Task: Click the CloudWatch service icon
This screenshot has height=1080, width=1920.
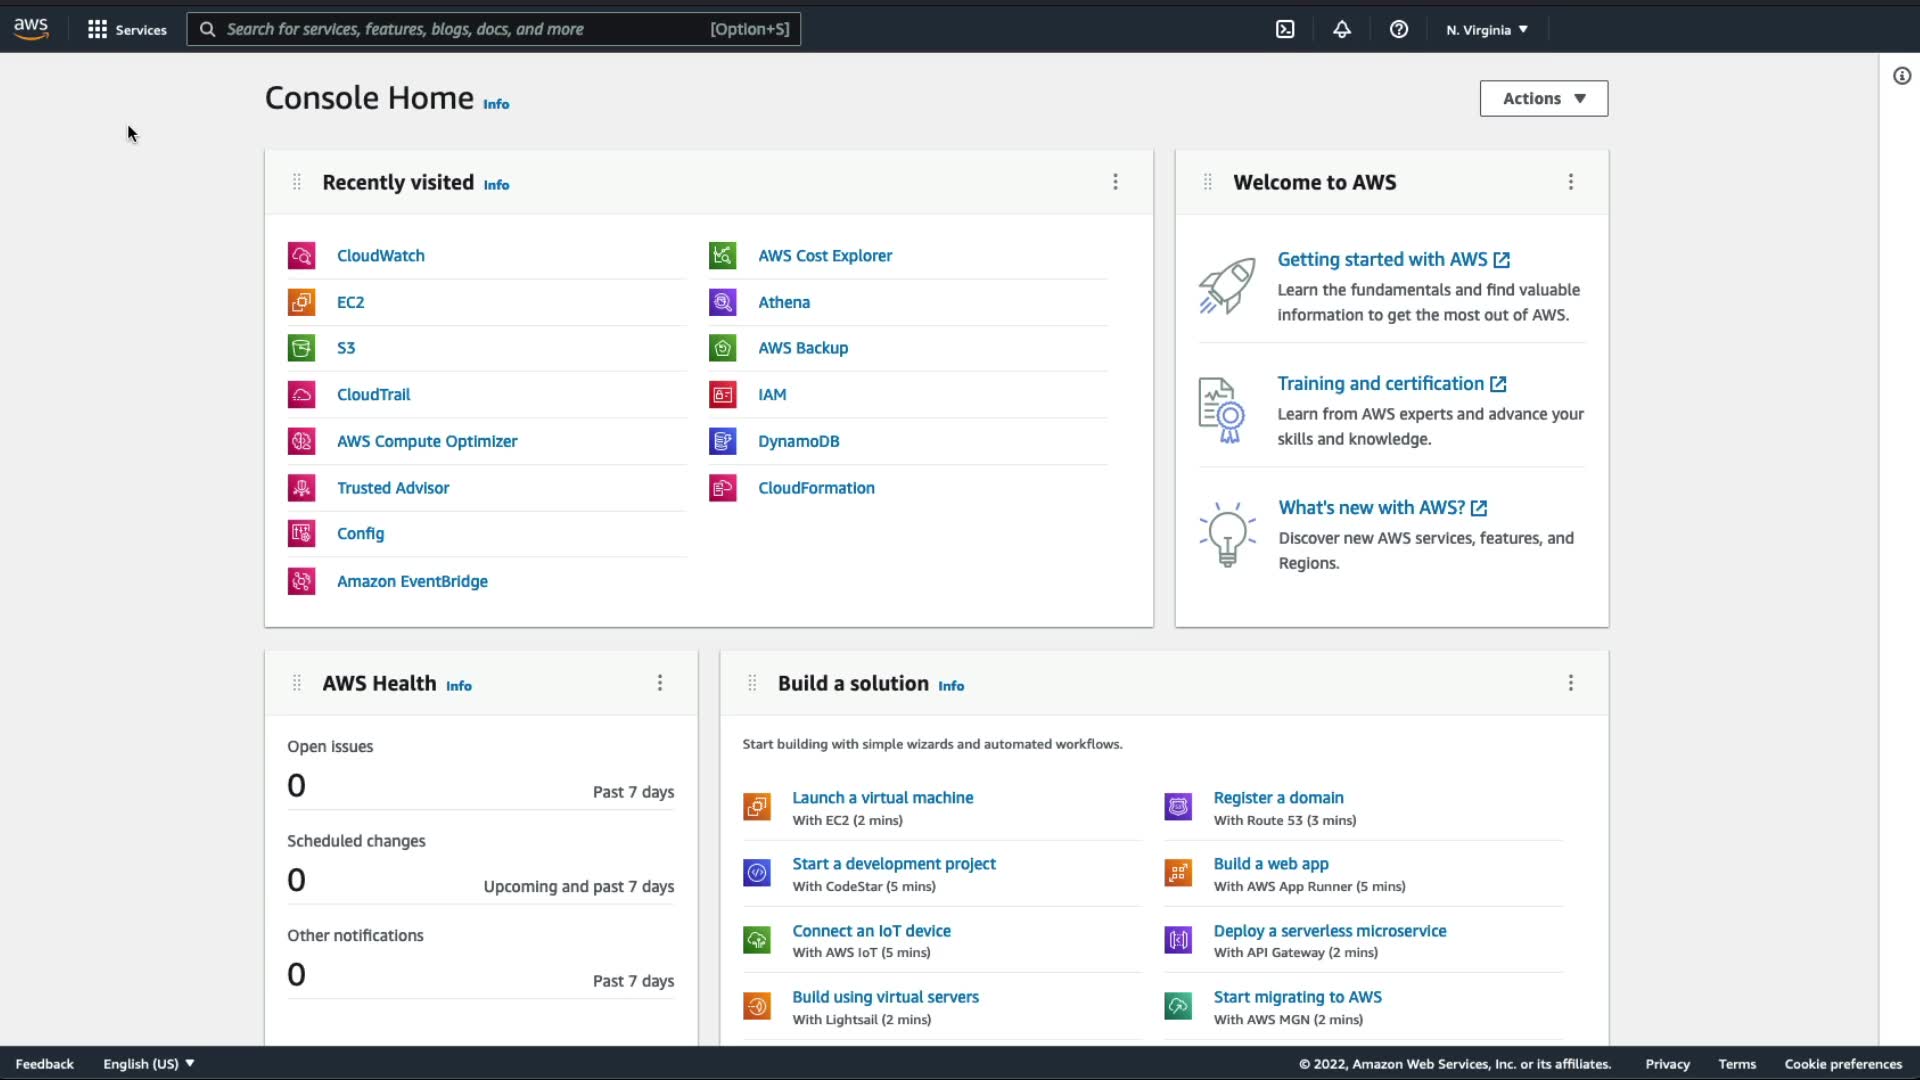Action: [301, 256]
